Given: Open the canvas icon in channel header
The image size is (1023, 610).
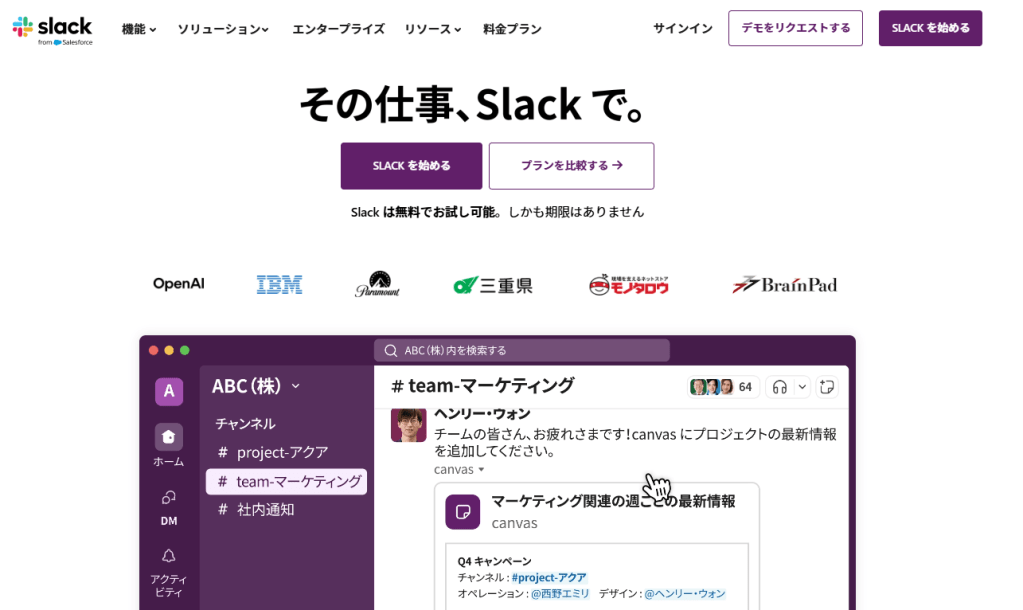Looking at the screenshot, I should pyautogui.click(x=826, y=387).
